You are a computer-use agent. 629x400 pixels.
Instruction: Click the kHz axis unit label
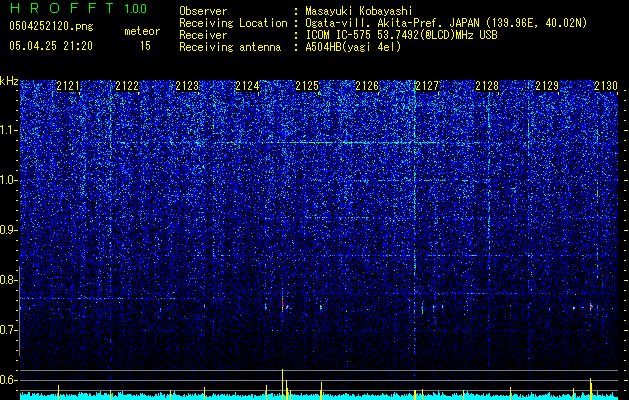tap(9, 81)
